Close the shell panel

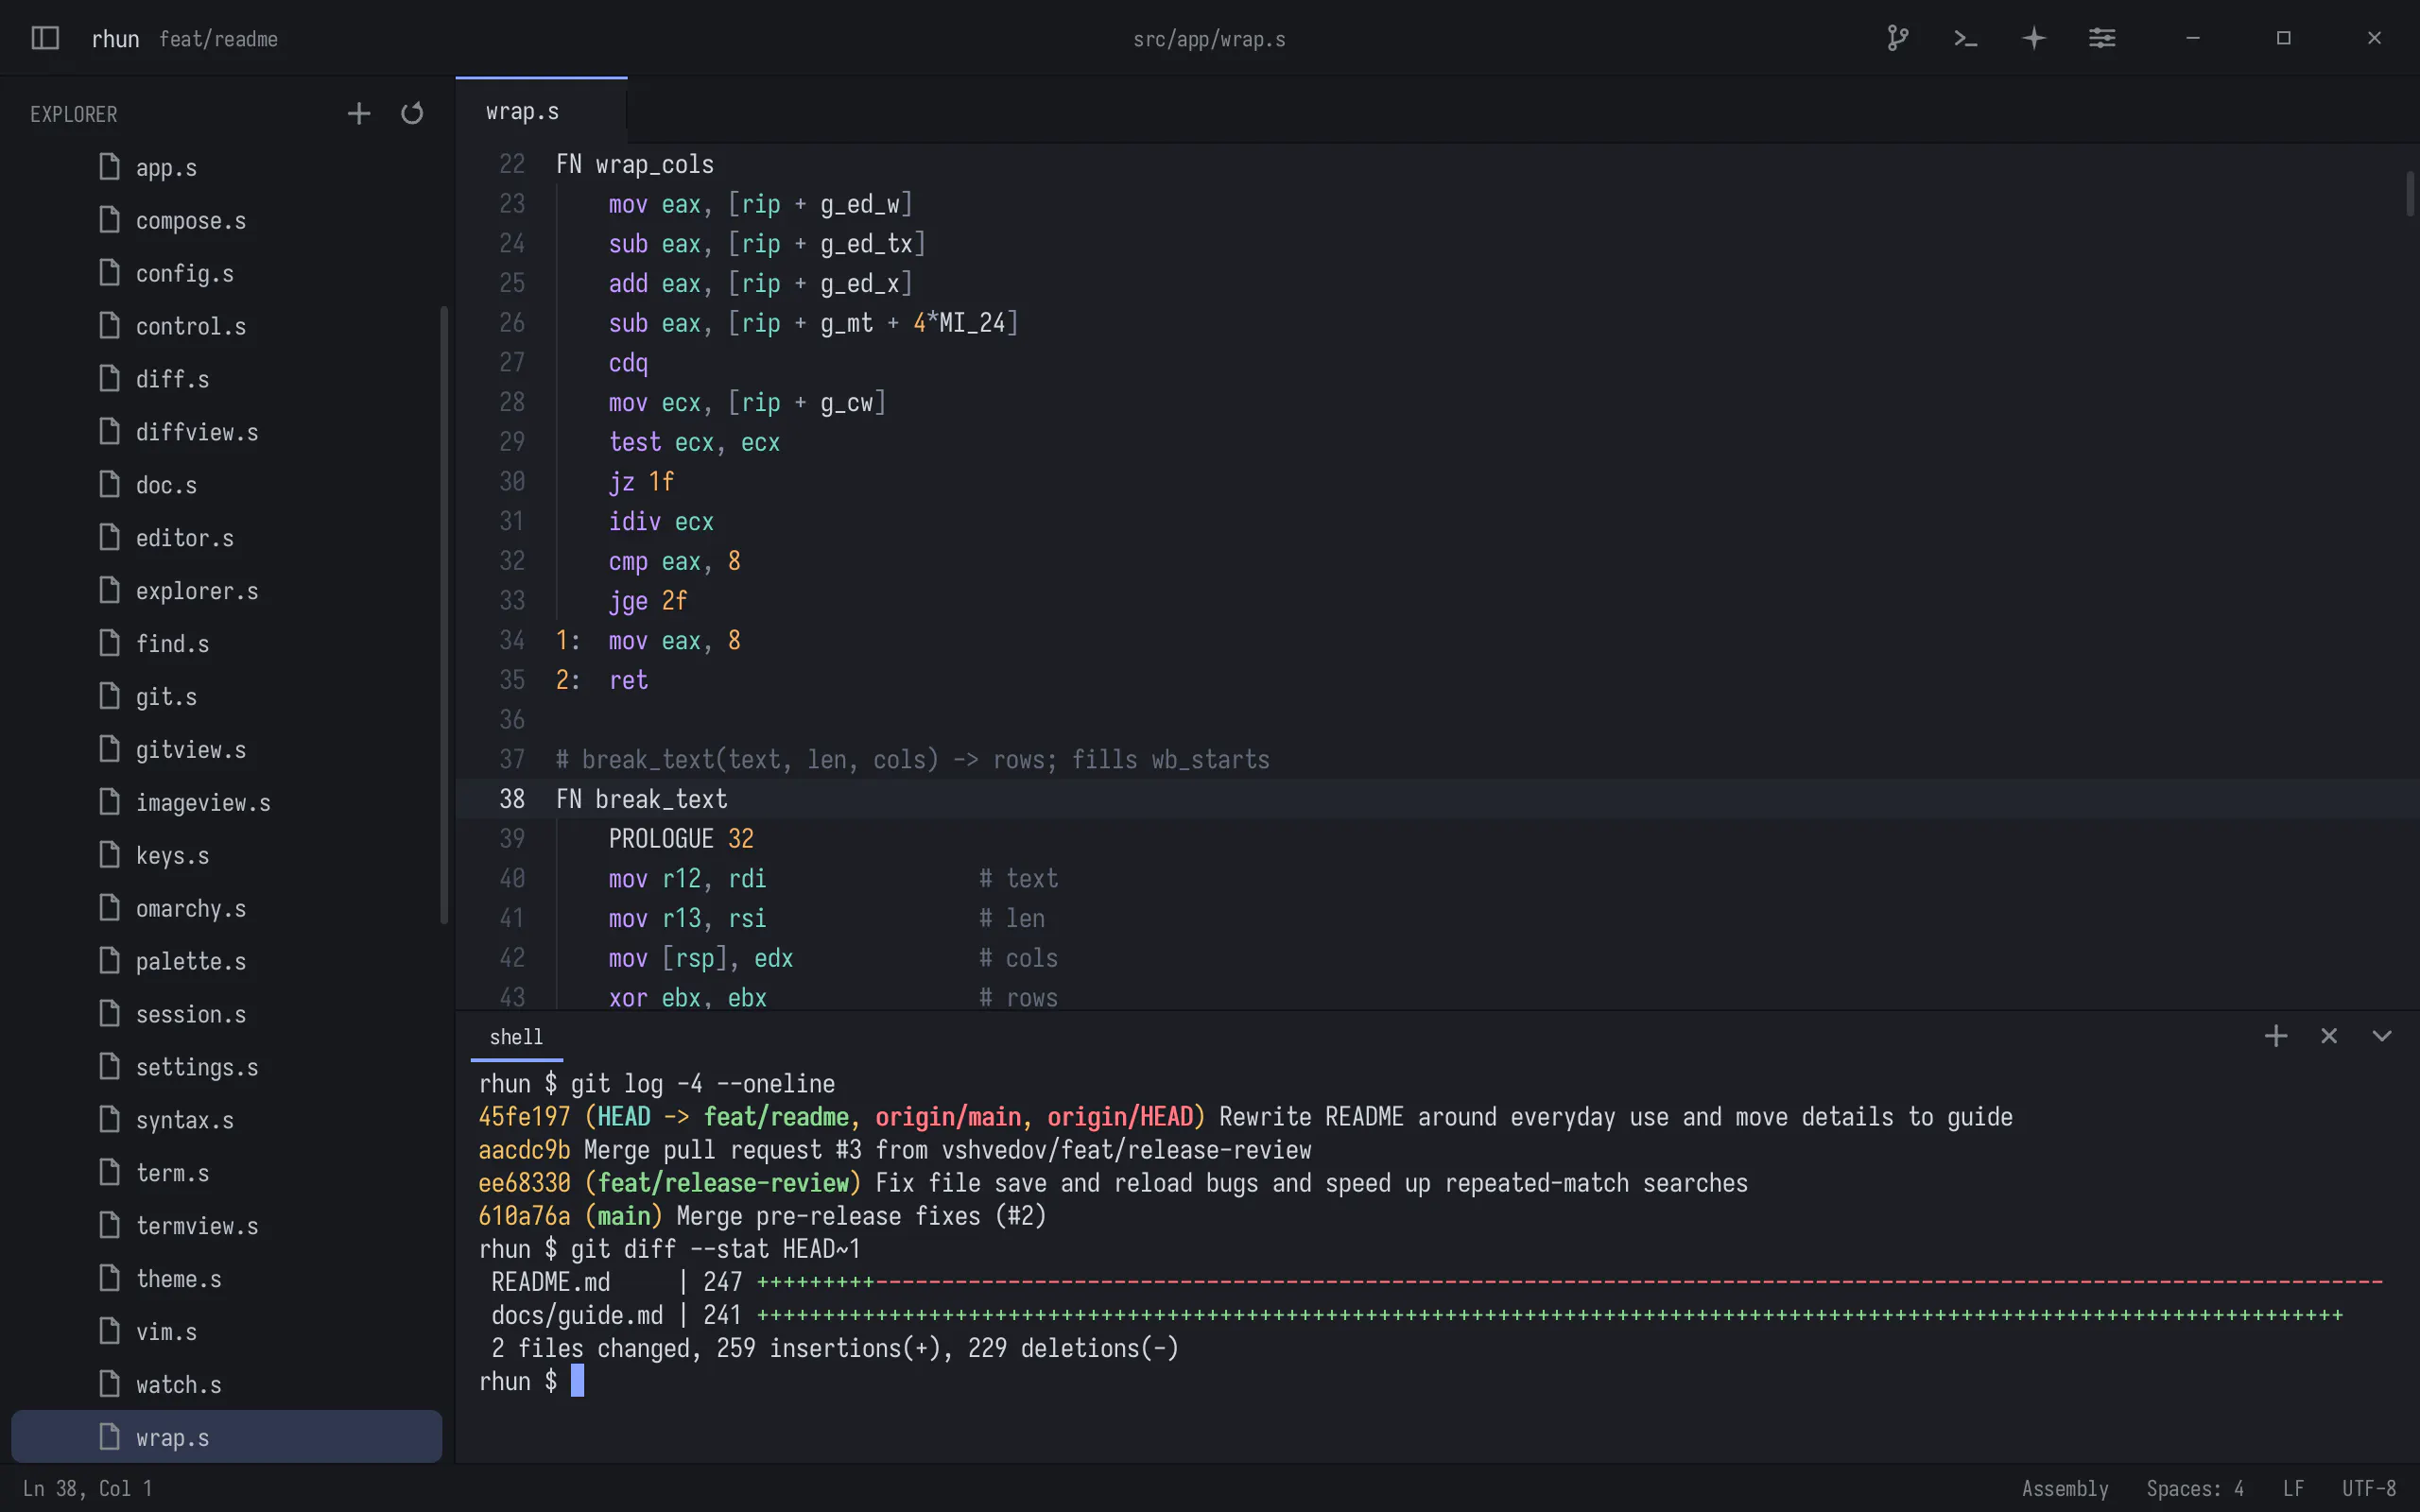(2328, 1036)
